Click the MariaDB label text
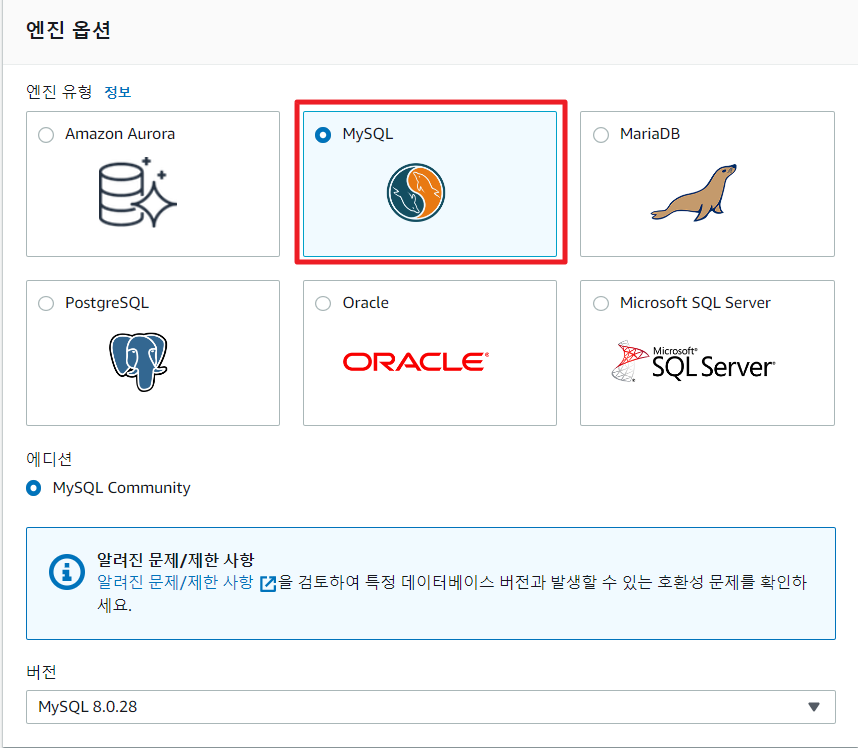 [650, 134]
